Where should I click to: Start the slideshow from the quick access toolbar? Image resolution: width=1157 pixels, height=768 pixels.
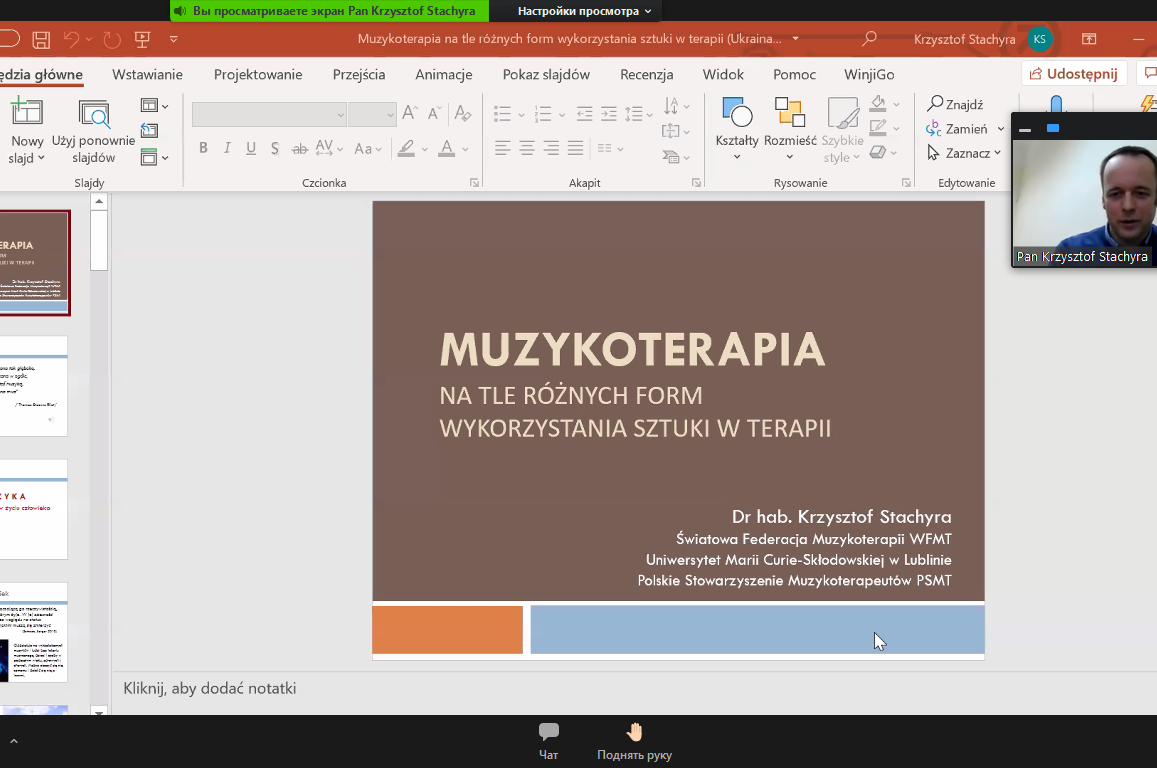point(142,40)
